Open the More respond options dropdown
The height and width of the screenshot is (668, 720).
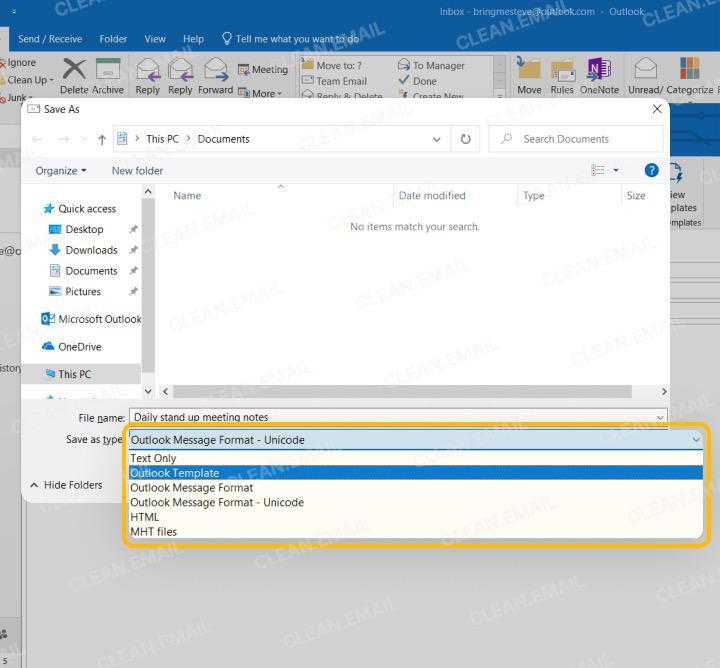pyautogui.click(x=260, y=93)
